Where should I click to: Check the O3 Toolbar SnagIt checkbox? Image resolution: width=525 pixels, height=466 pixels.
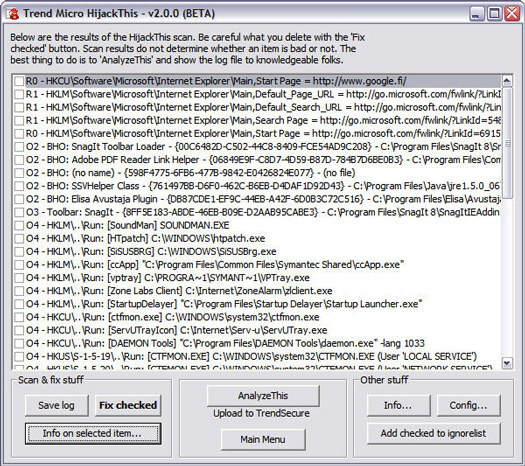19,212
